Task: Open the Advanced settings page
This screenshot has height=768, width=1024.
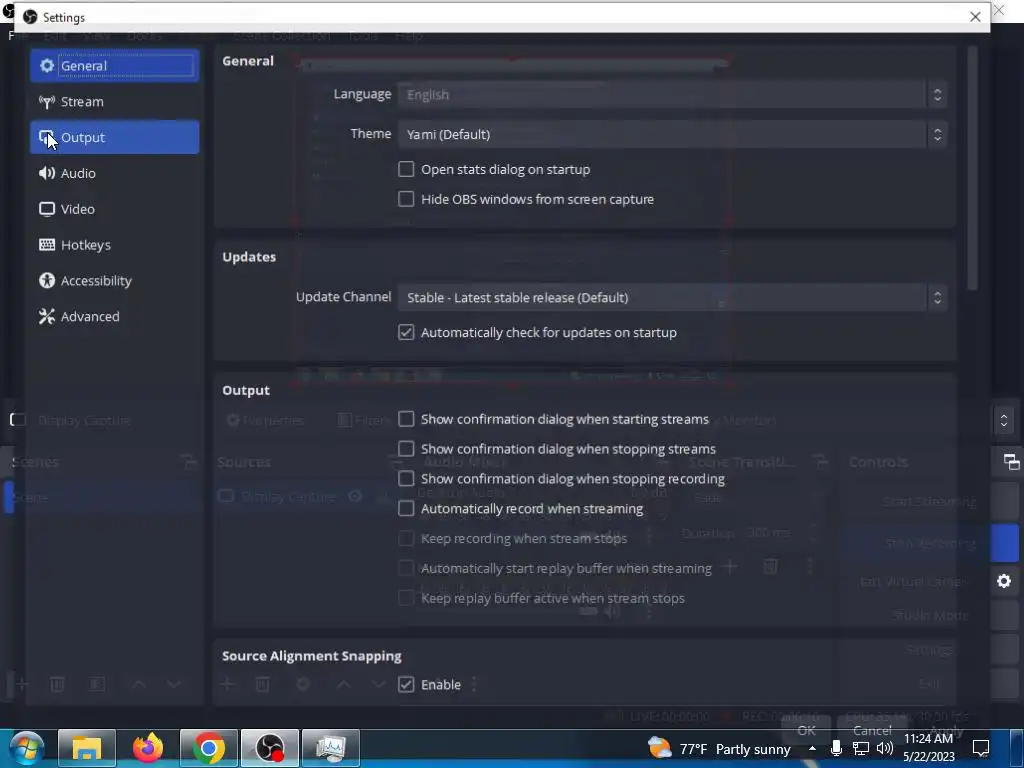Action: point(114,317)
